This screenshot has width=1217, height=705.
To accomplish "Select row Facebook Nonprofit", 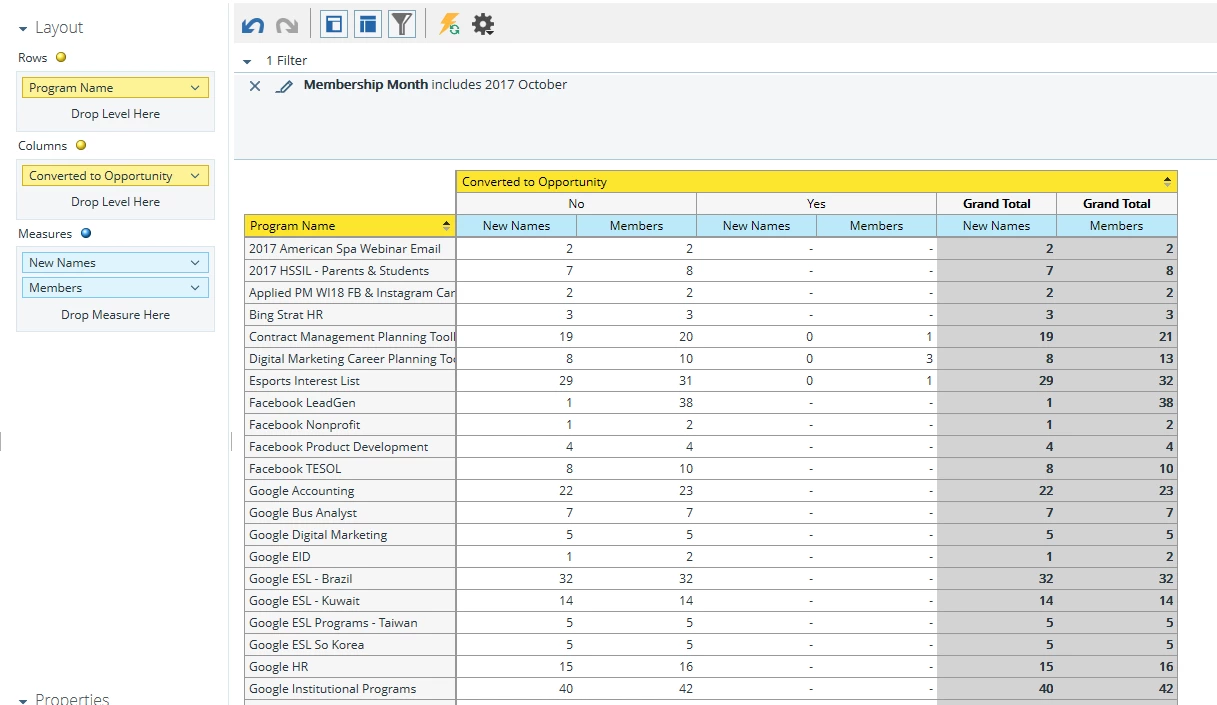I will [x=350, y=425].
